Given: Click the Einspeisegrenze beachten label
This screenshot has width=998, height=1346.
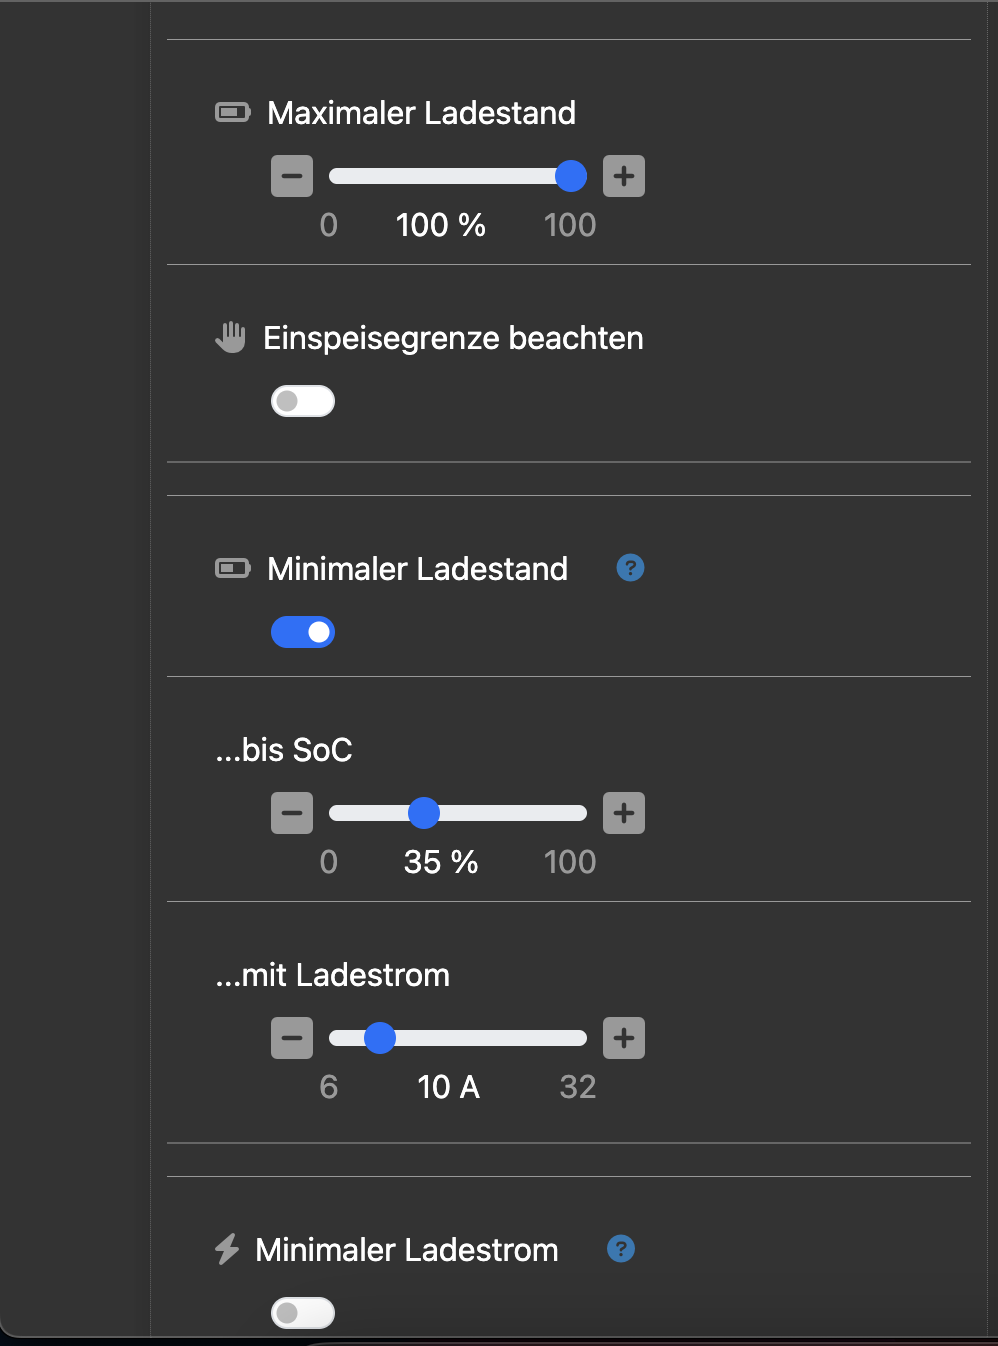Looking at the screenshot, I should [453, 338].
